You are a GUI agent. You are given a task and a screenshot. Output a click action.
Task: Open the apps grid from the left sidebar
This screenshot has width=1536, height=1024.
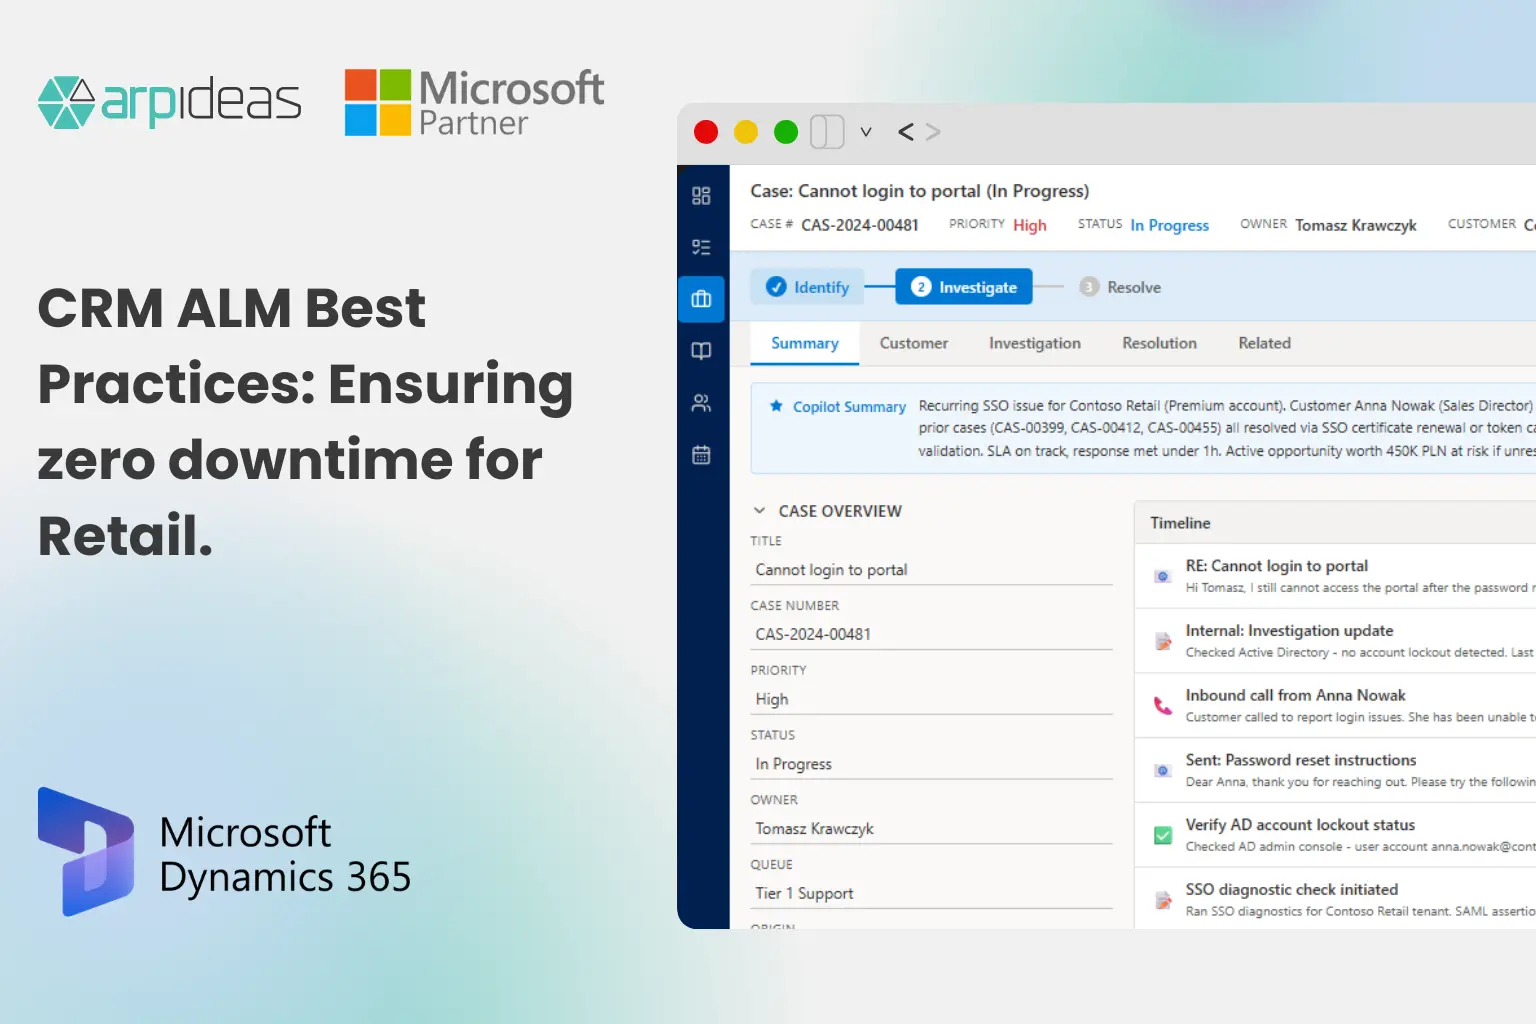(x=701, y=196)
